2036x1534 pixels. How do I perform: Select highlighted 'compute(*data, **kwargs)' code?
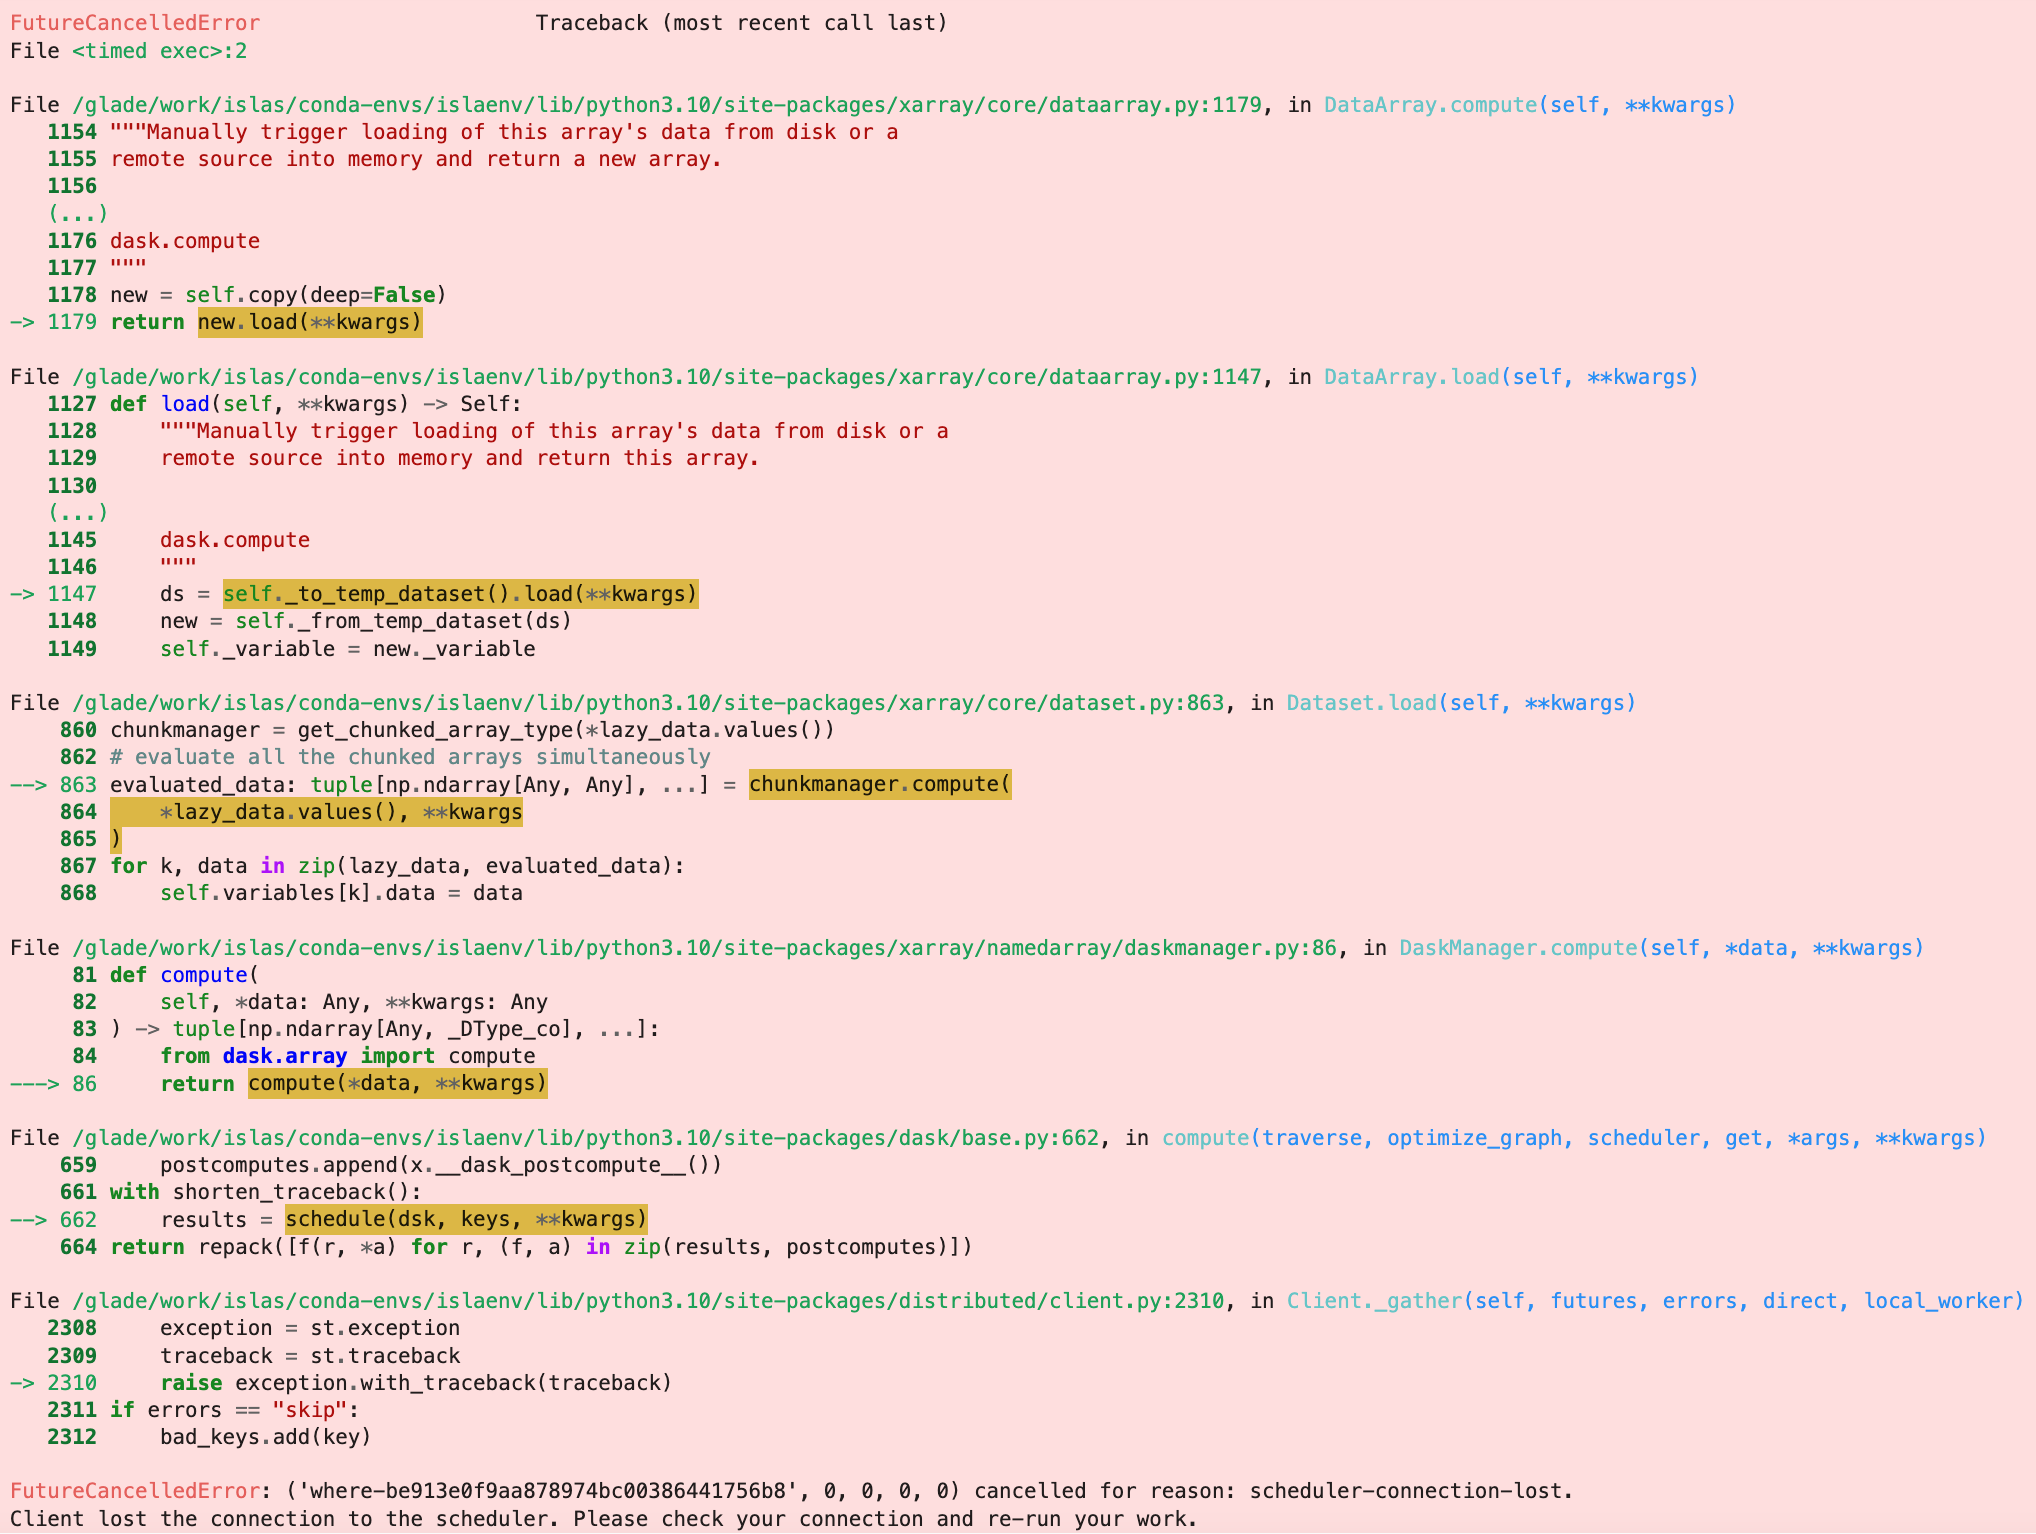397,1084
